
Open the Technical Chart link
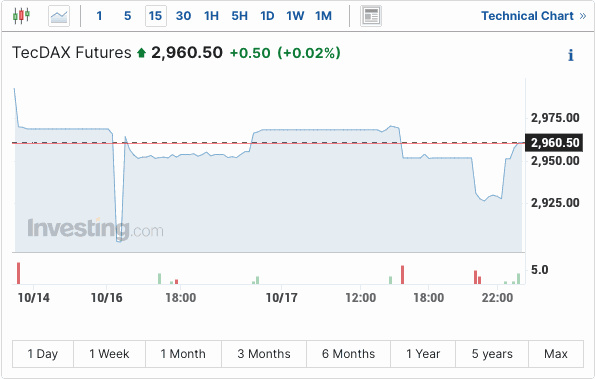point(534,16)
